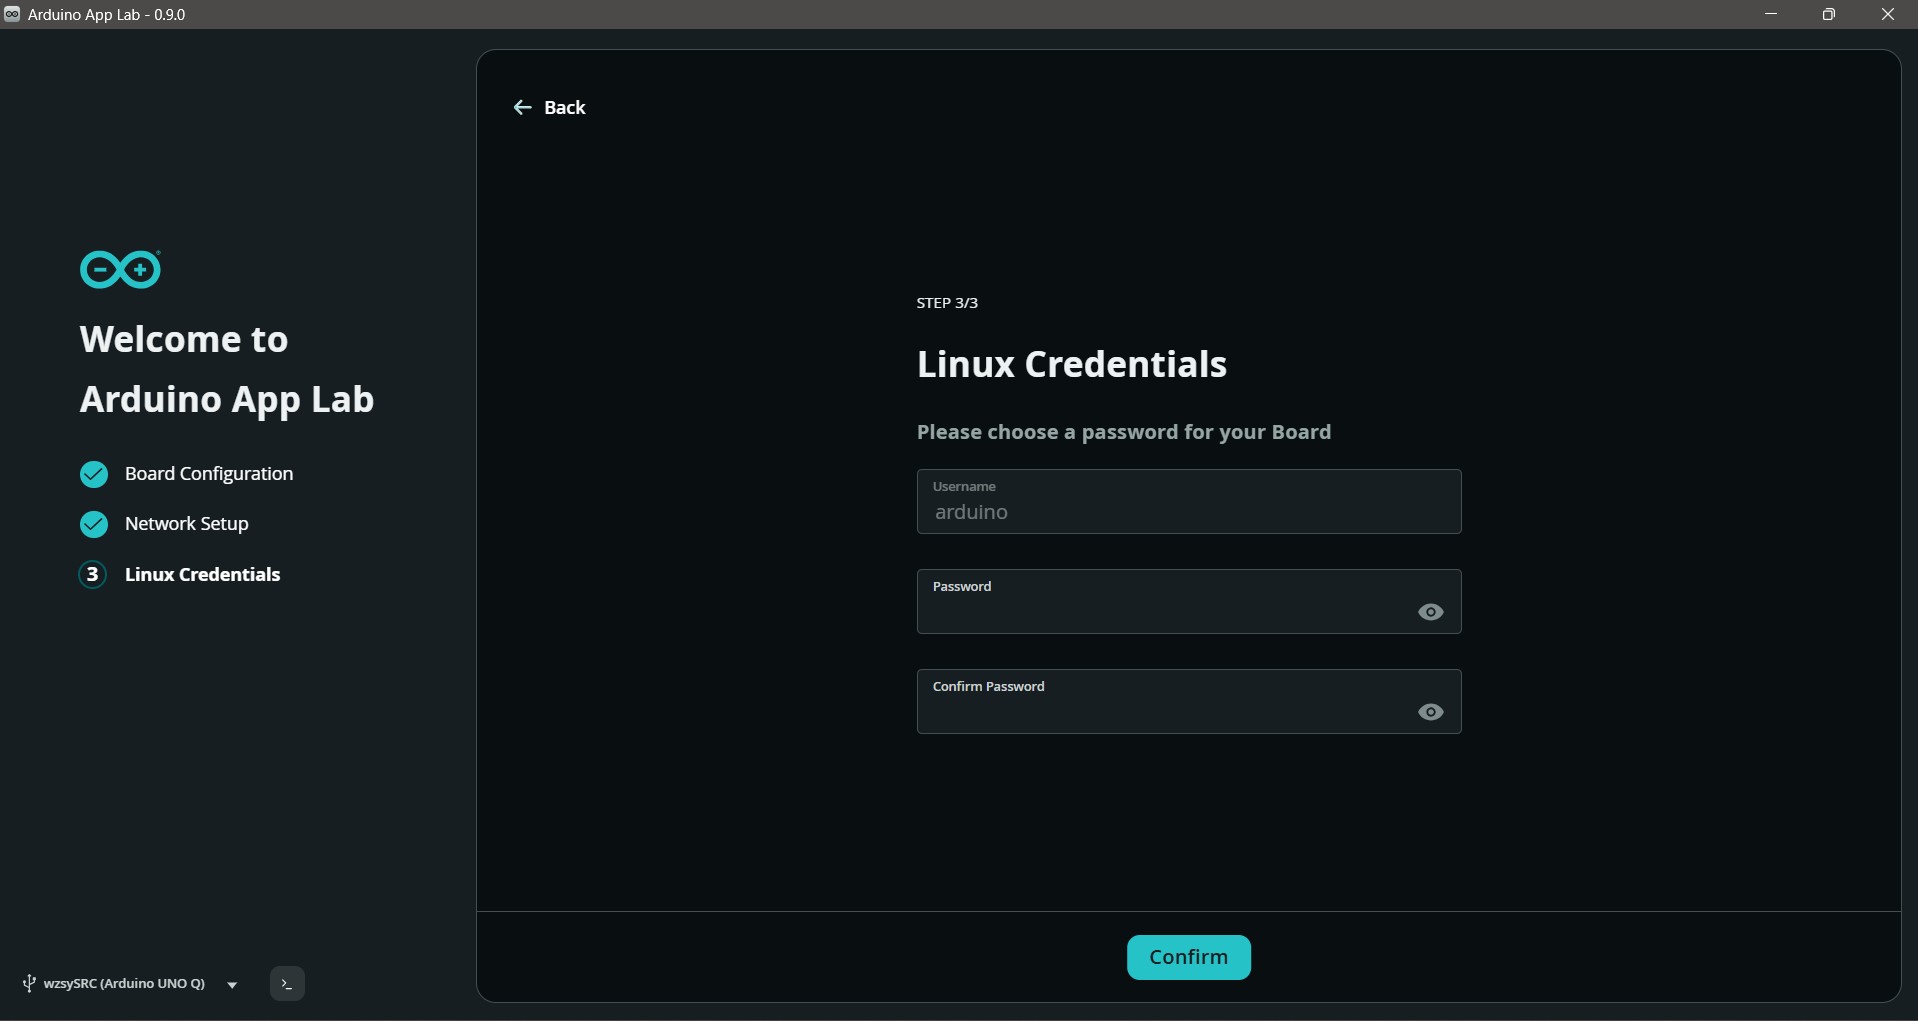Confirm the Linux credentials
This screenshot has width=1918, height=1021.
coord(1189,957)
